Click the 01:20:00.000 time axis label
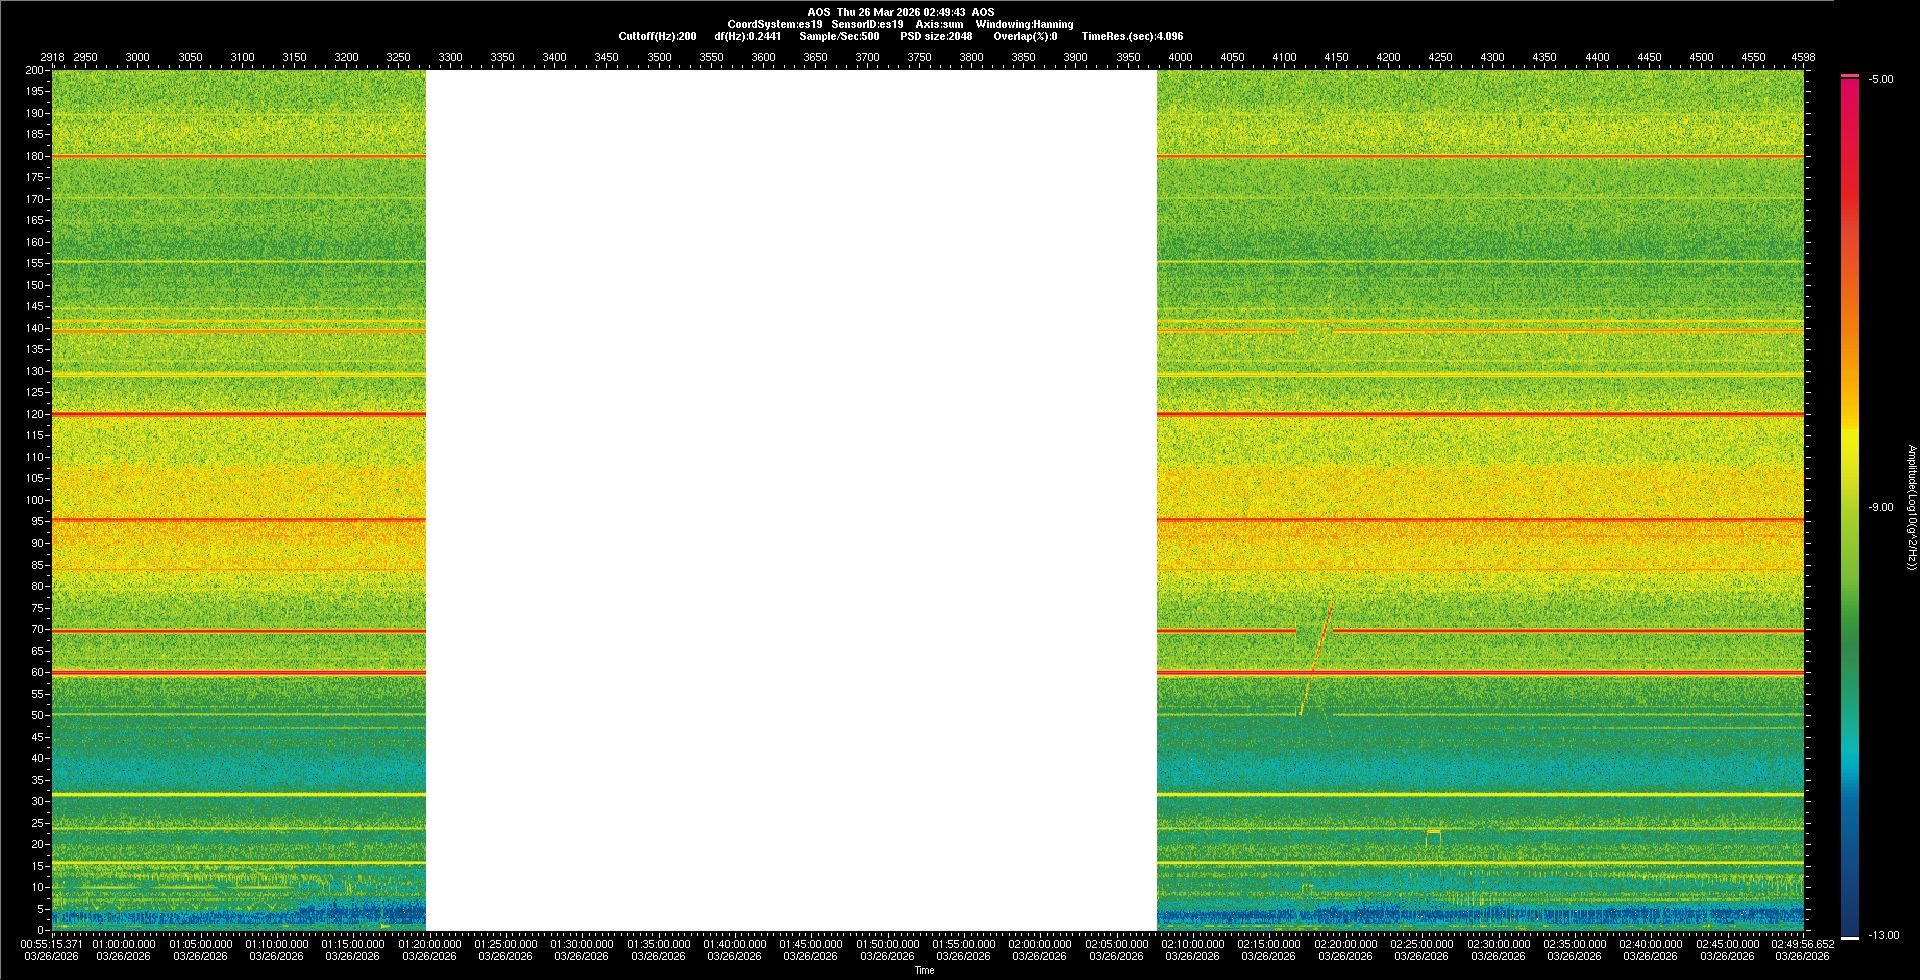 [429, 944]
